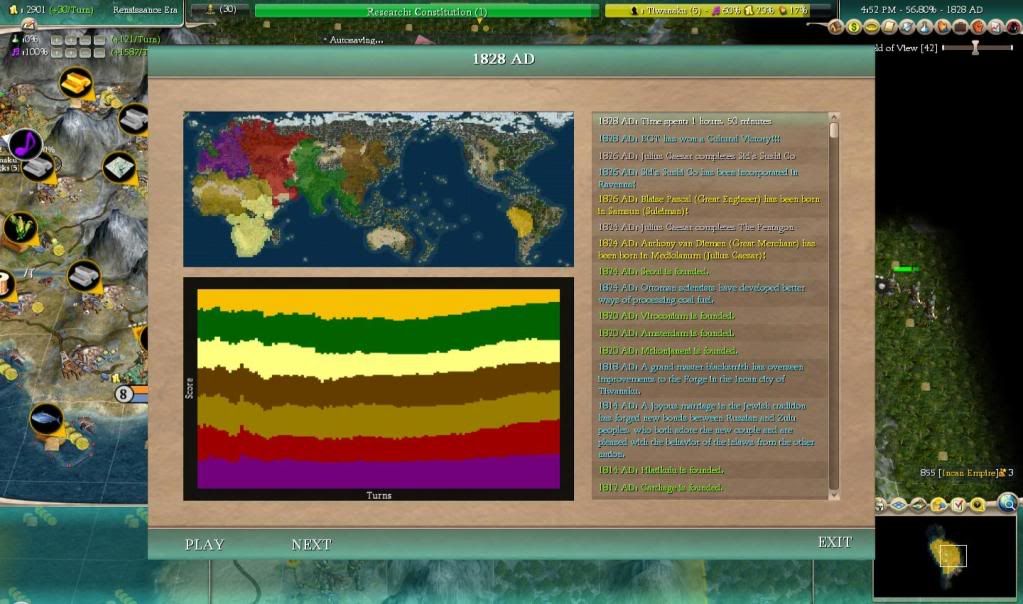
Task: Open the Domestic Advisor house icon
Action: (x=836, y=27)
